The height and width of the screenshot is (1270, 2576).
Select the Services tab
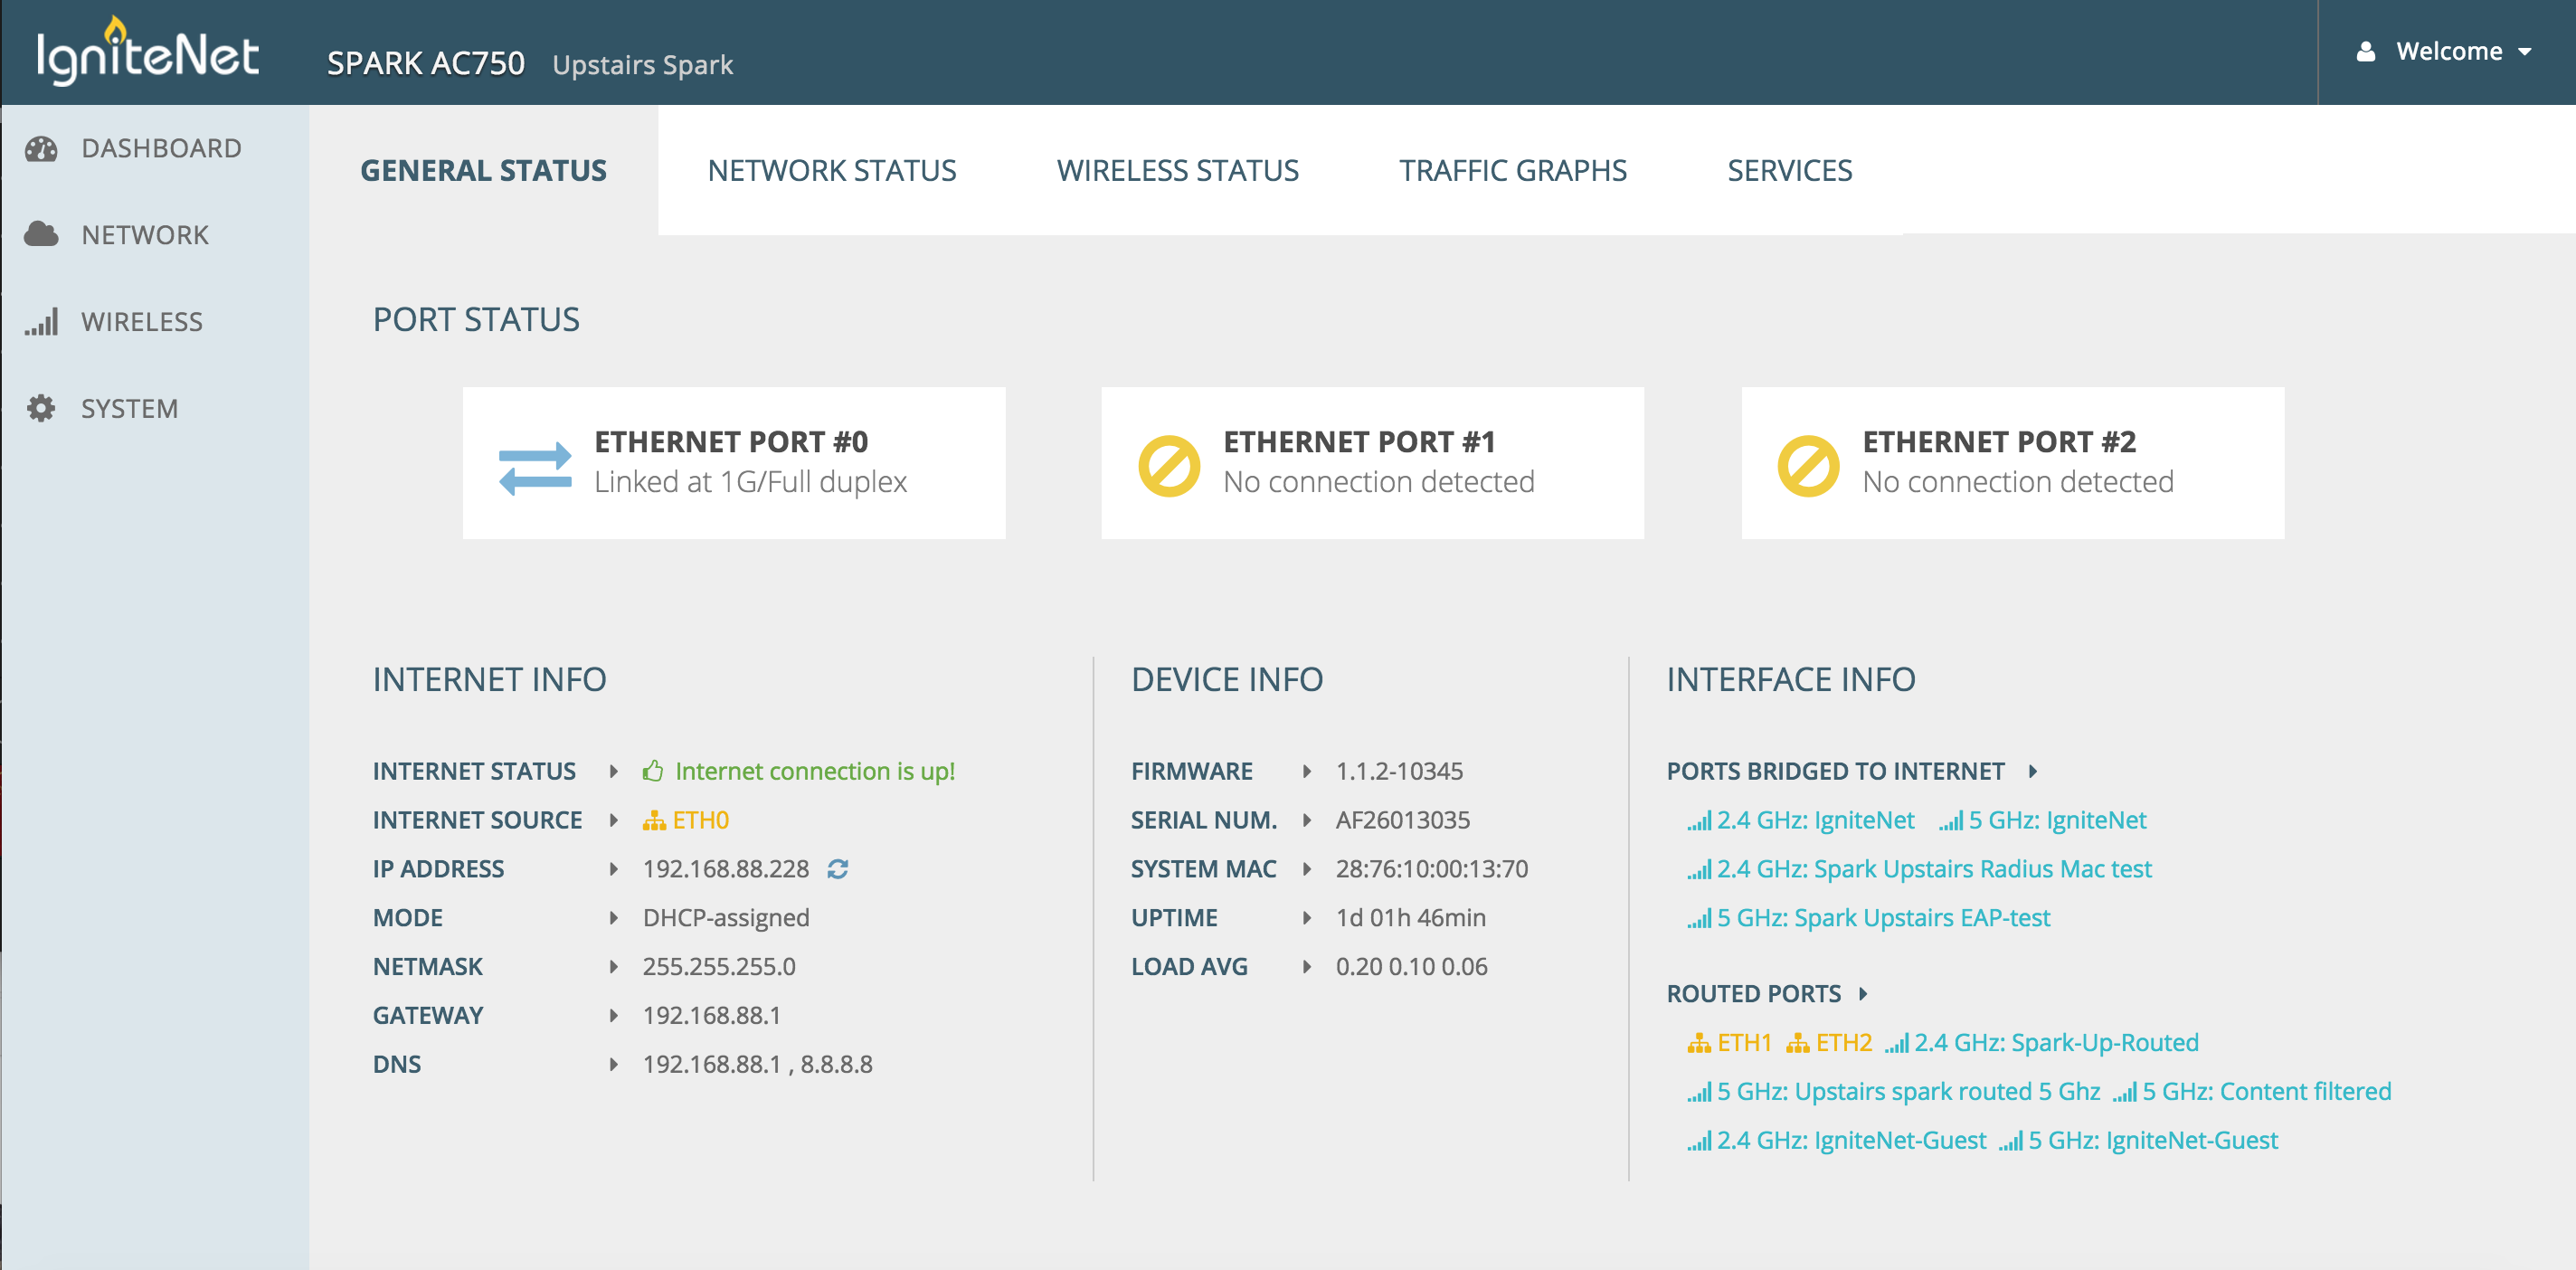click(1789, 171)
